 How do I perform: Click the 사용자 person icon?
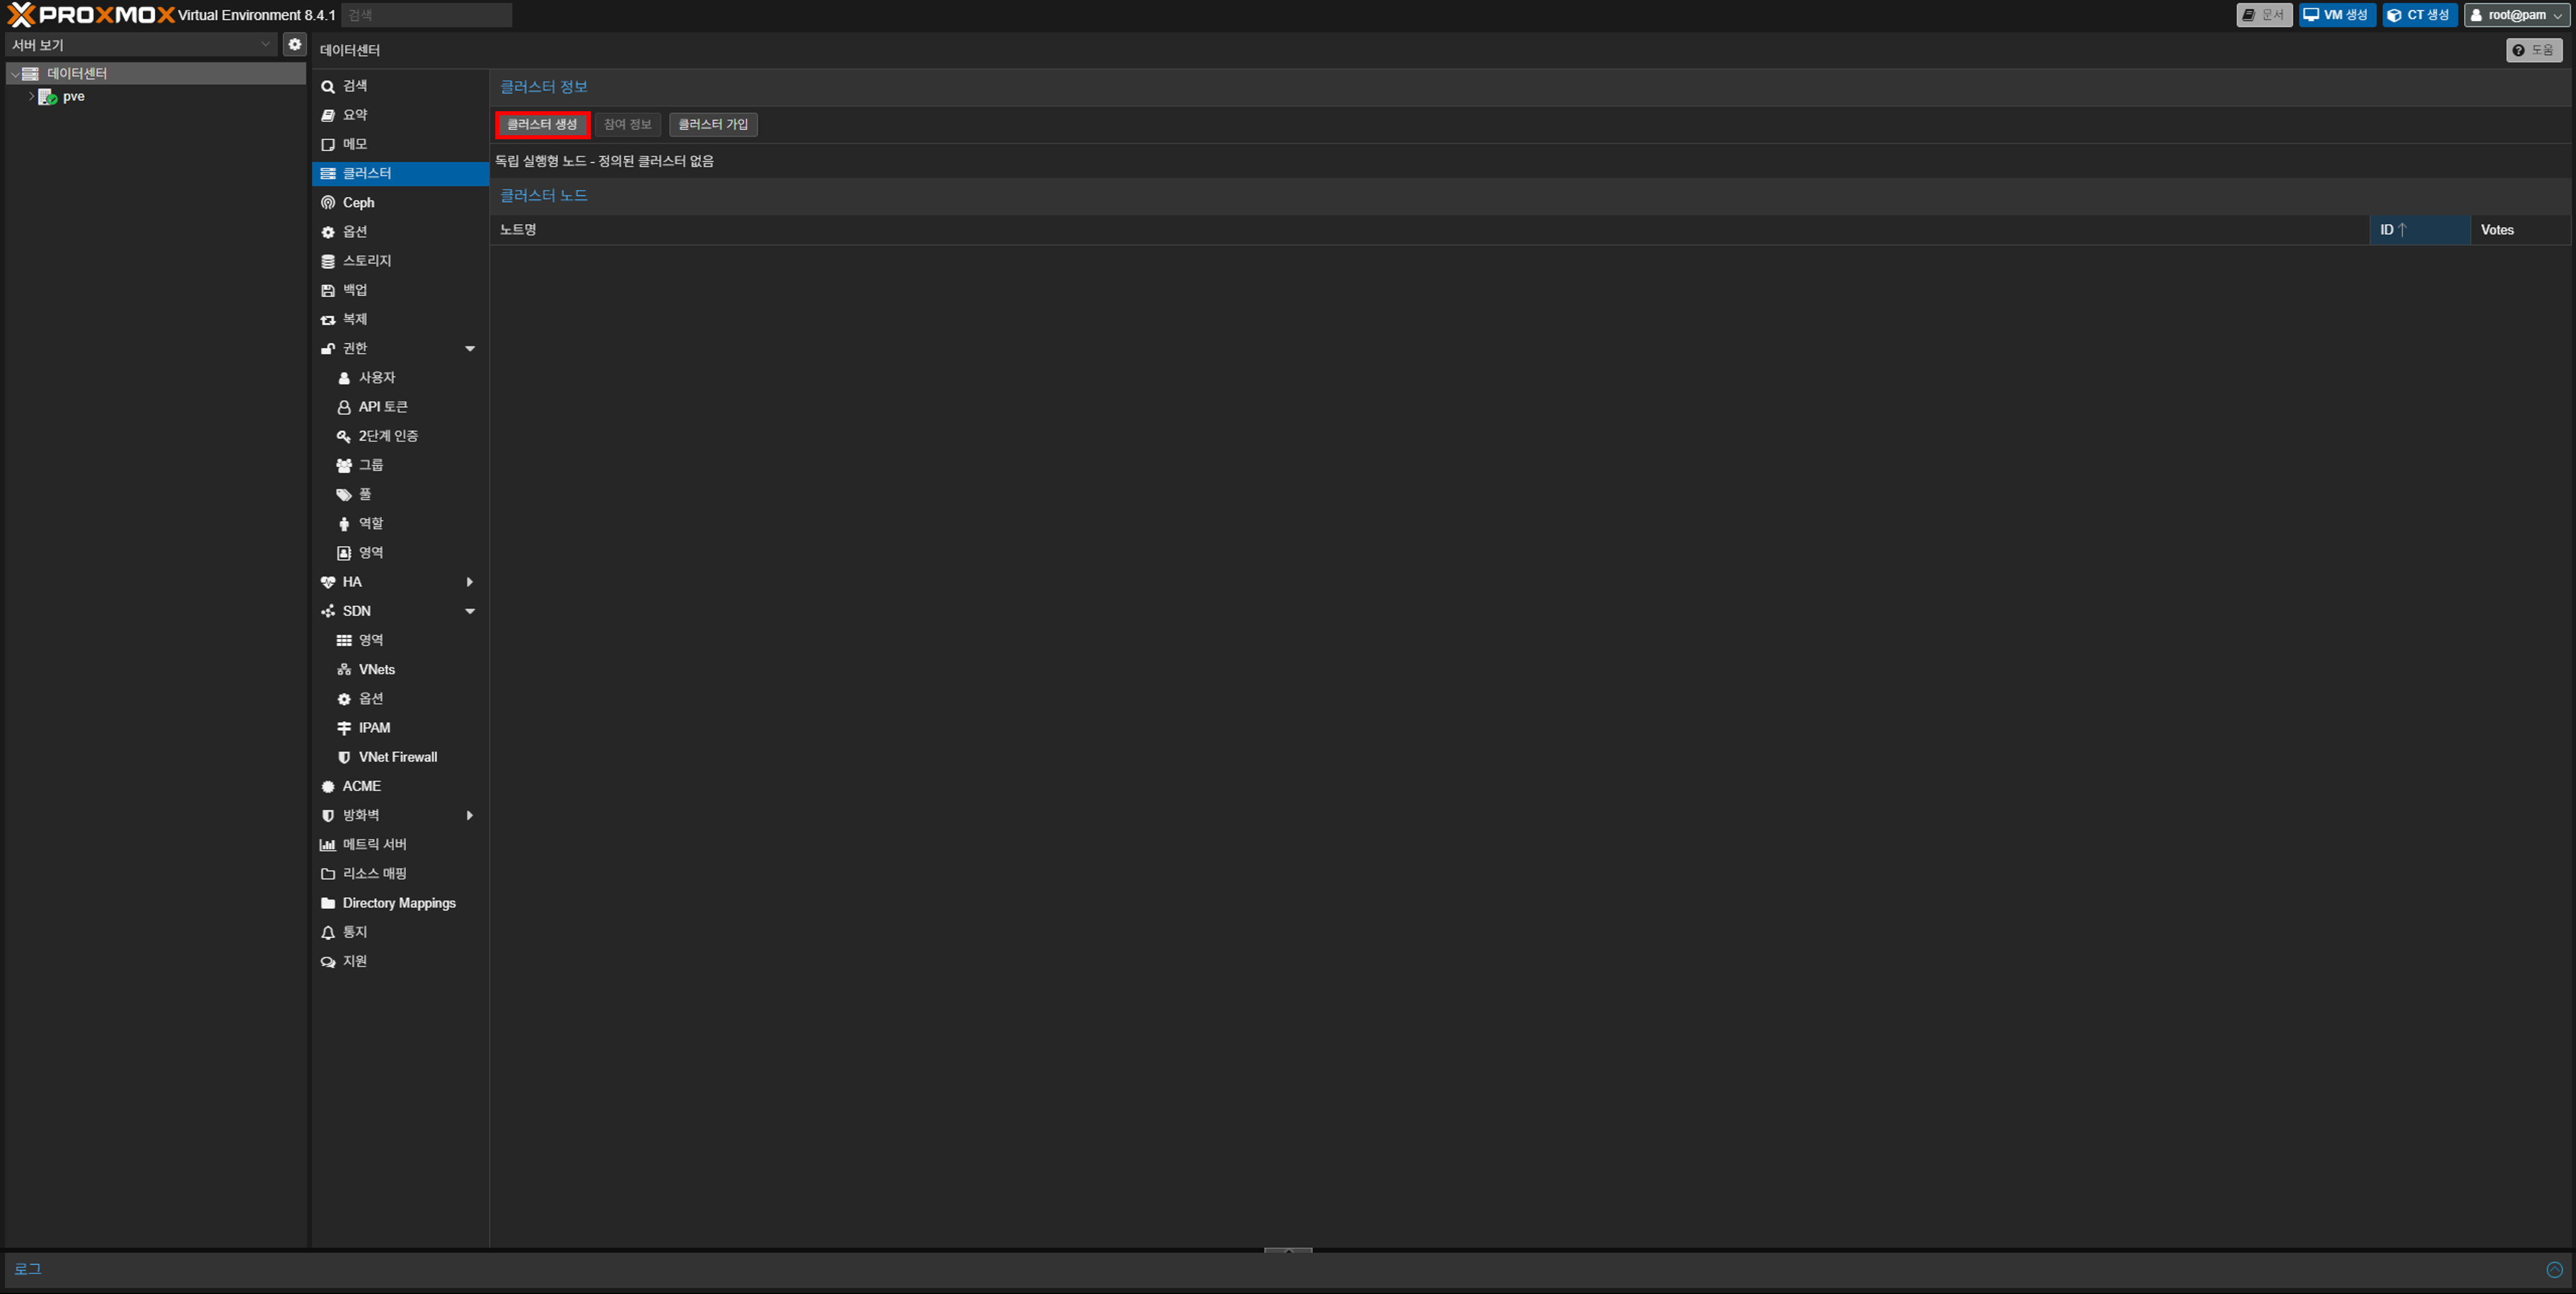point(343,378)
